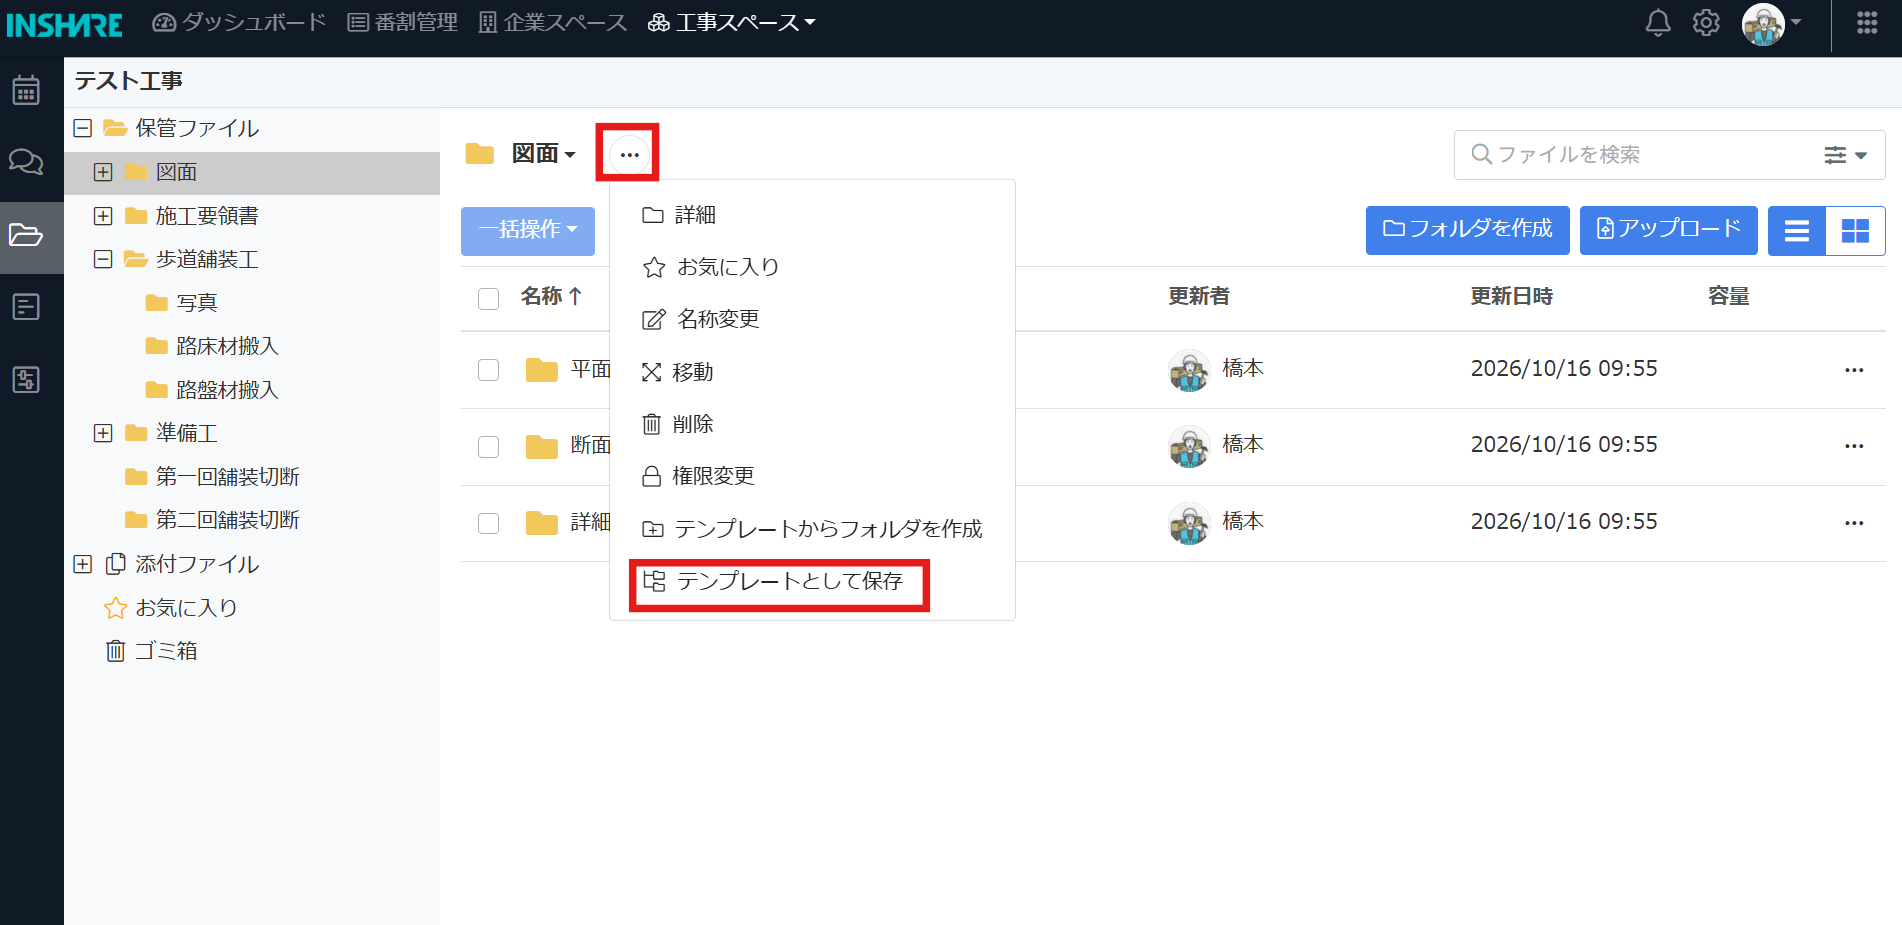Expand the 準備工 tree node
This screenshot has width=1902, height=925.
click(103, 433)
